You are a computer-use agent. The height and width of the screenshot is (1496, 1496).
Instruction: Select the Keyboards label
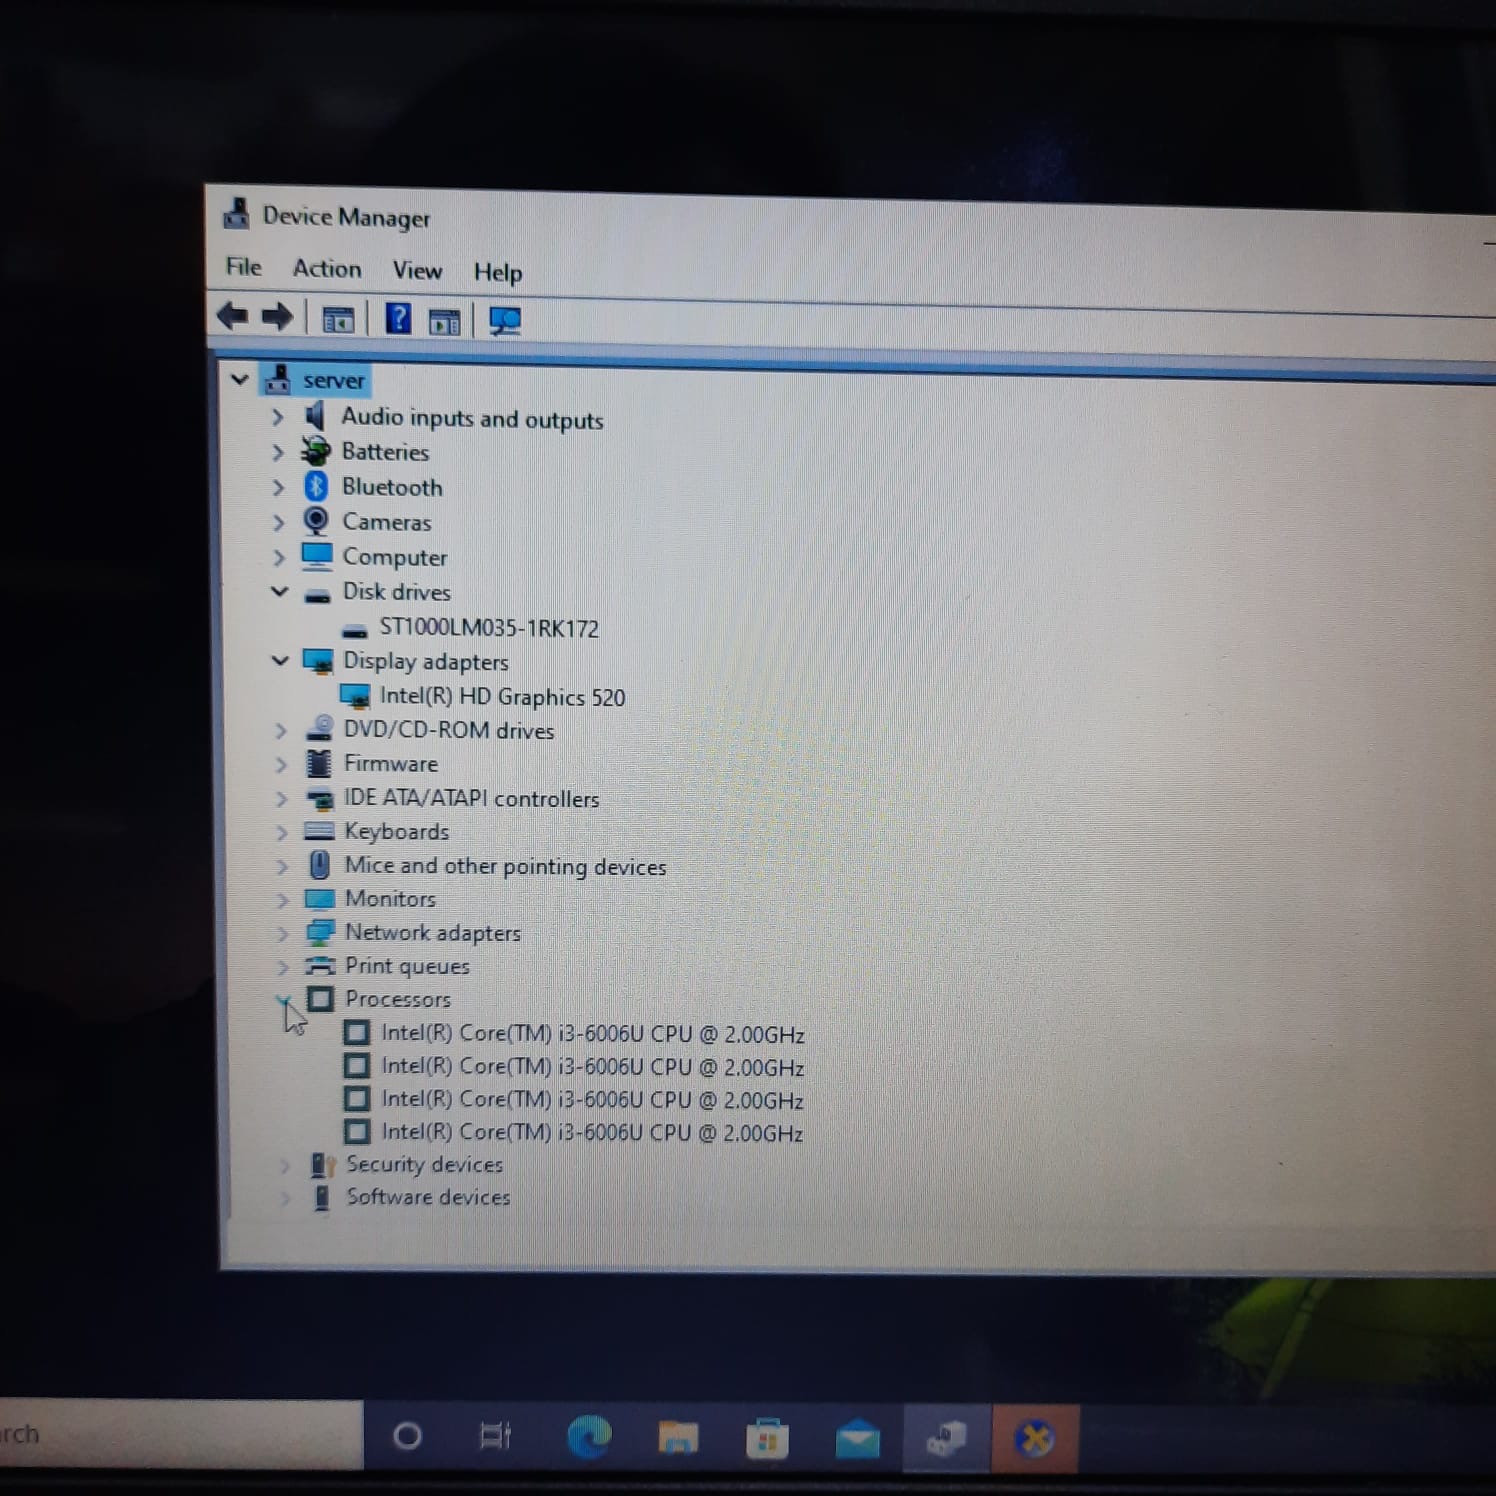click(397, 831)
